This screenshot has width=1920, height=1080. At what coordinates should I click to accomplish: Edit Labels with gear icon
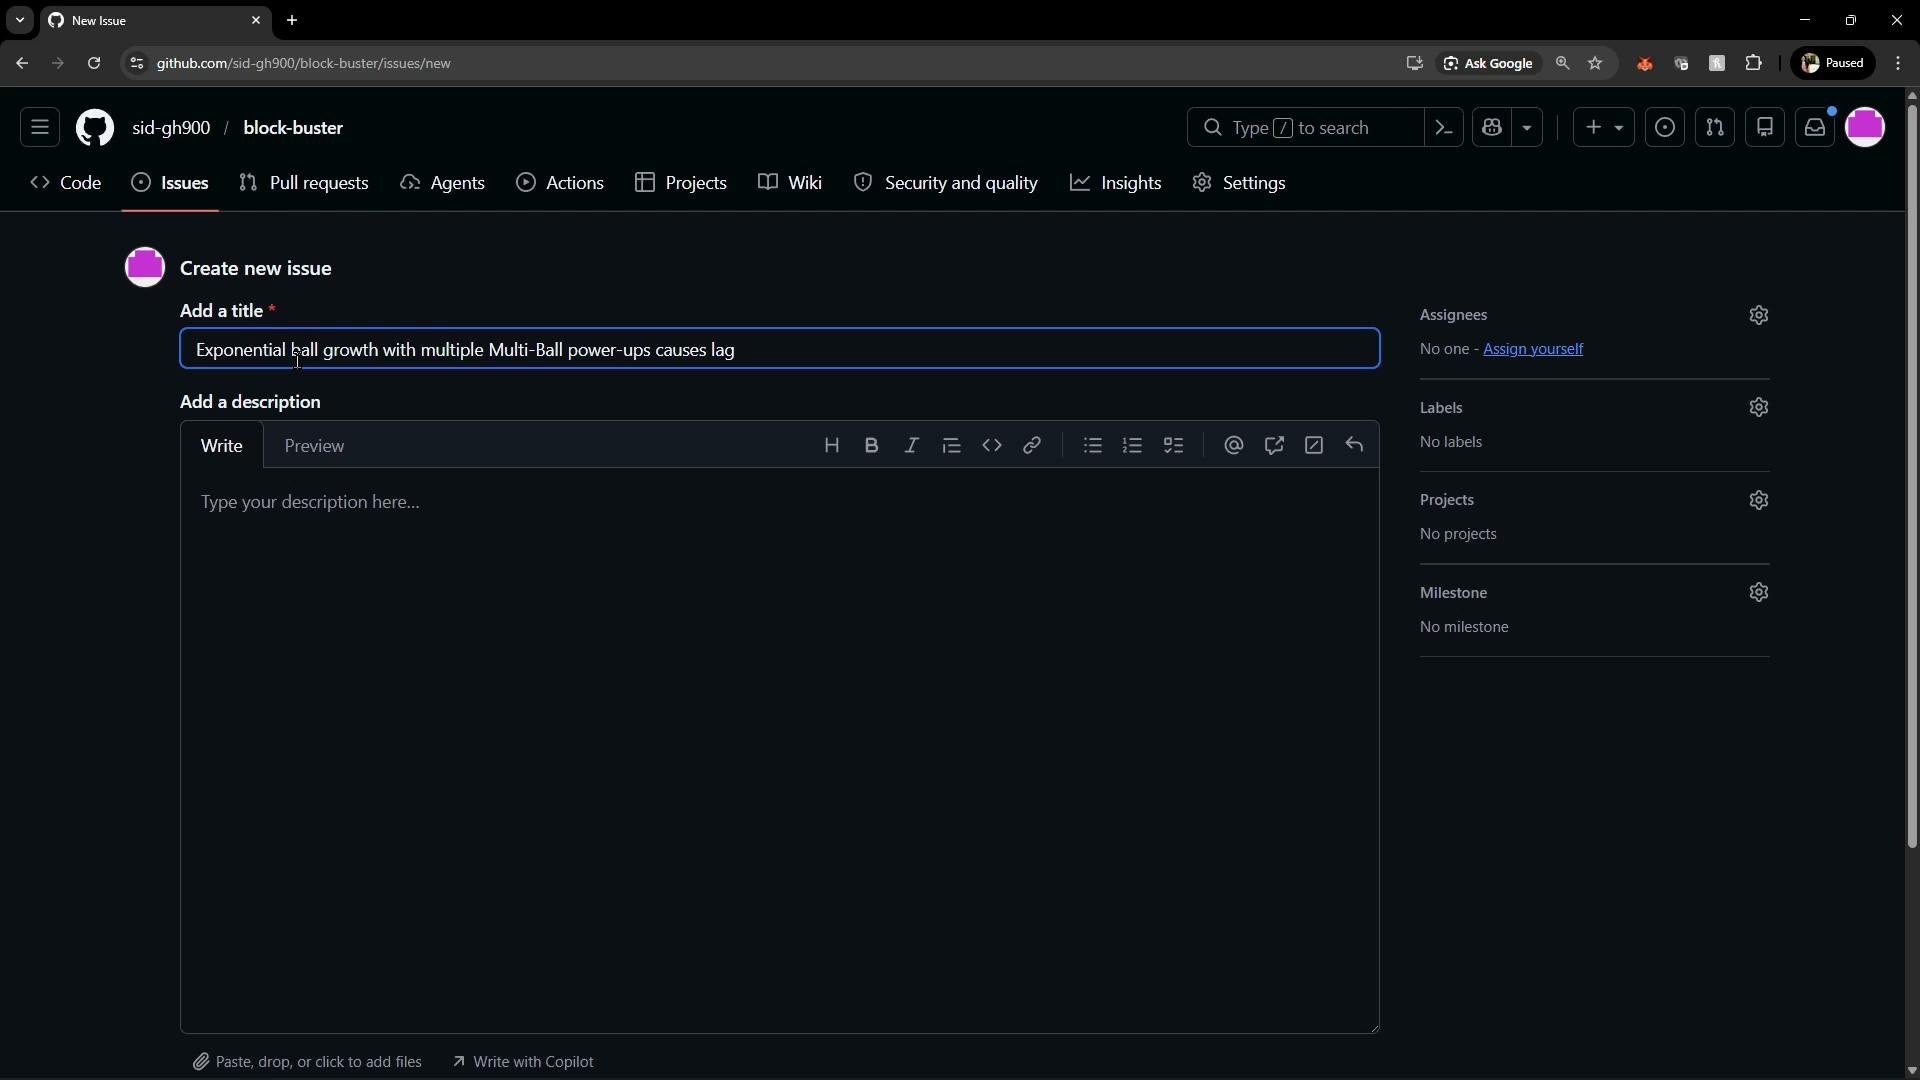[x=1759, y=408]
